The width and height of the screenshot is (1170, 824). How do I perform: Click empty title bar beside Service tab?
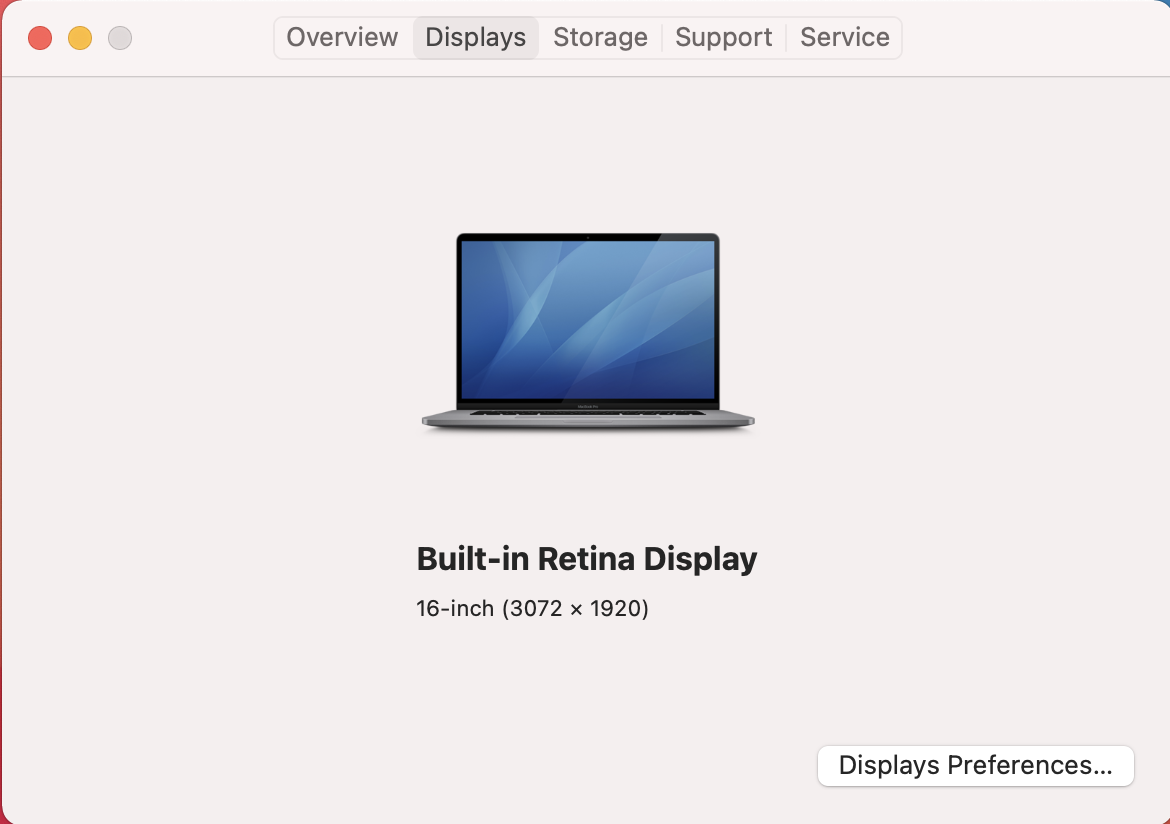pos(1033,37)
